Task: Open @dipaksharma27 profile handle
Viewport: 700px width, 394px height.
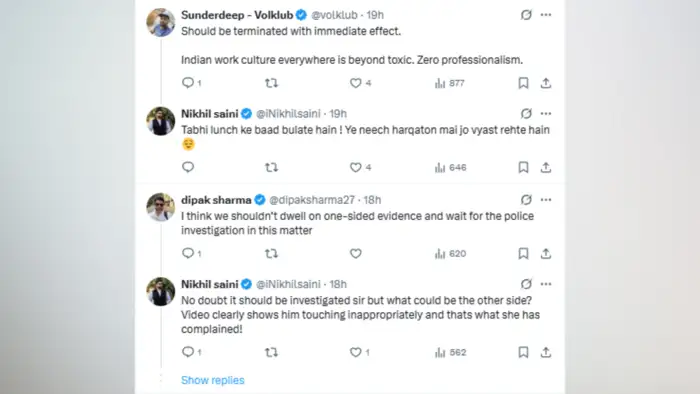Action: tap(312, 200)
